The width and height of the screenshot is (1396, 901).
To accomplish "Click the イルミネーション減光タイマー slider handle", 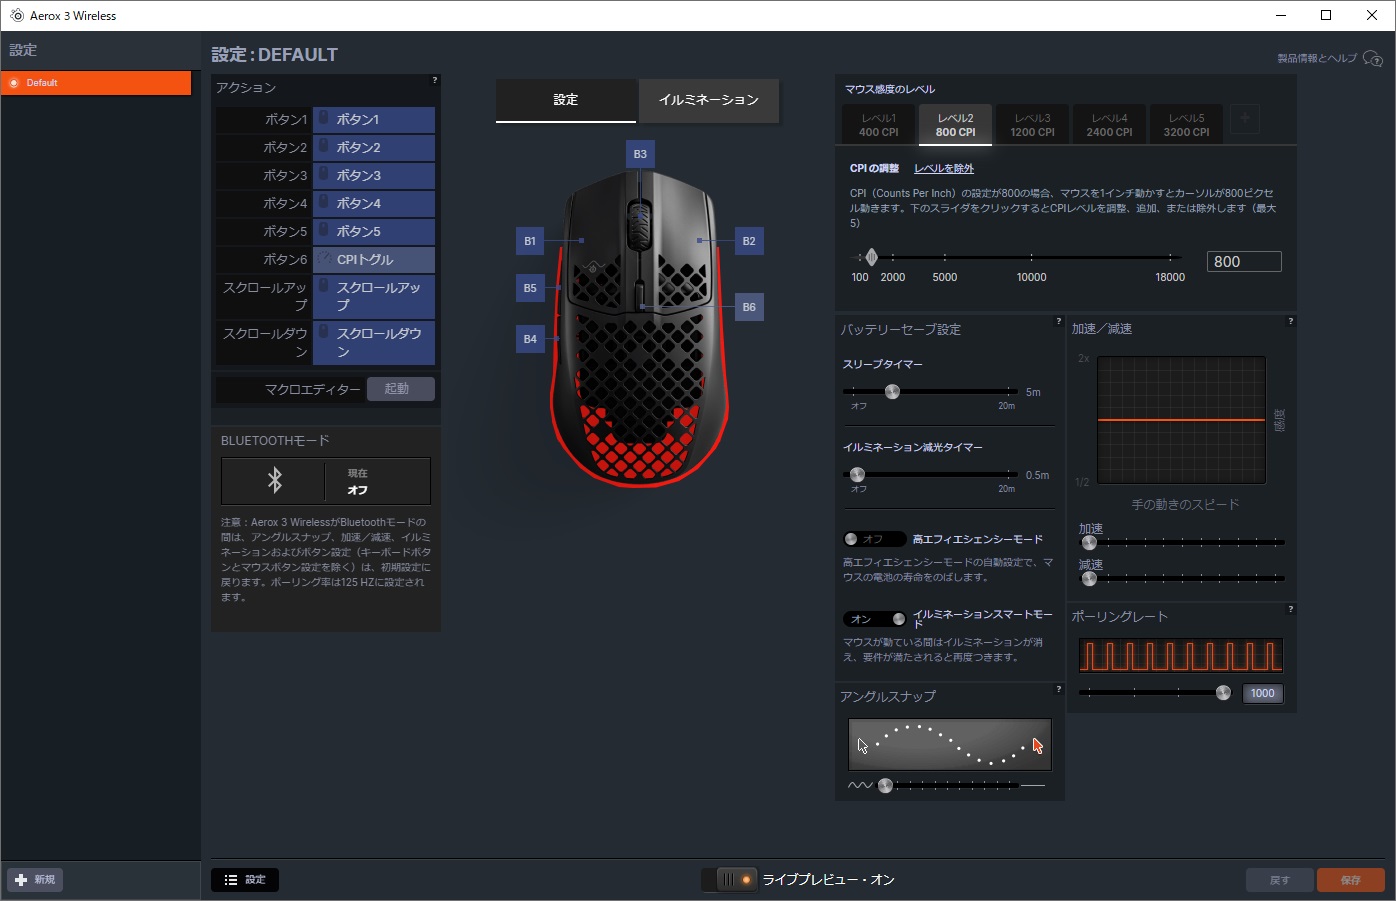I will point(857,475).
